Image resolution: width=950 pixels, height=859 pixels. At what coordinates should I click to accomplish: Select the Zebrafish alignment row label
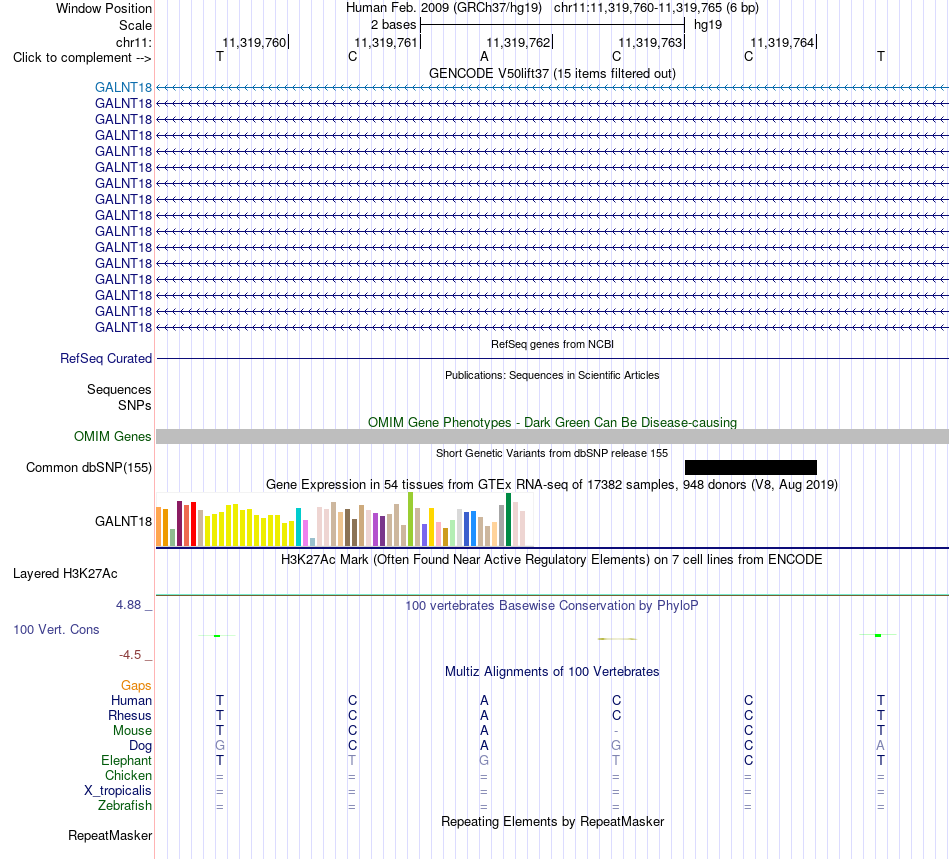tap(125, 806)
